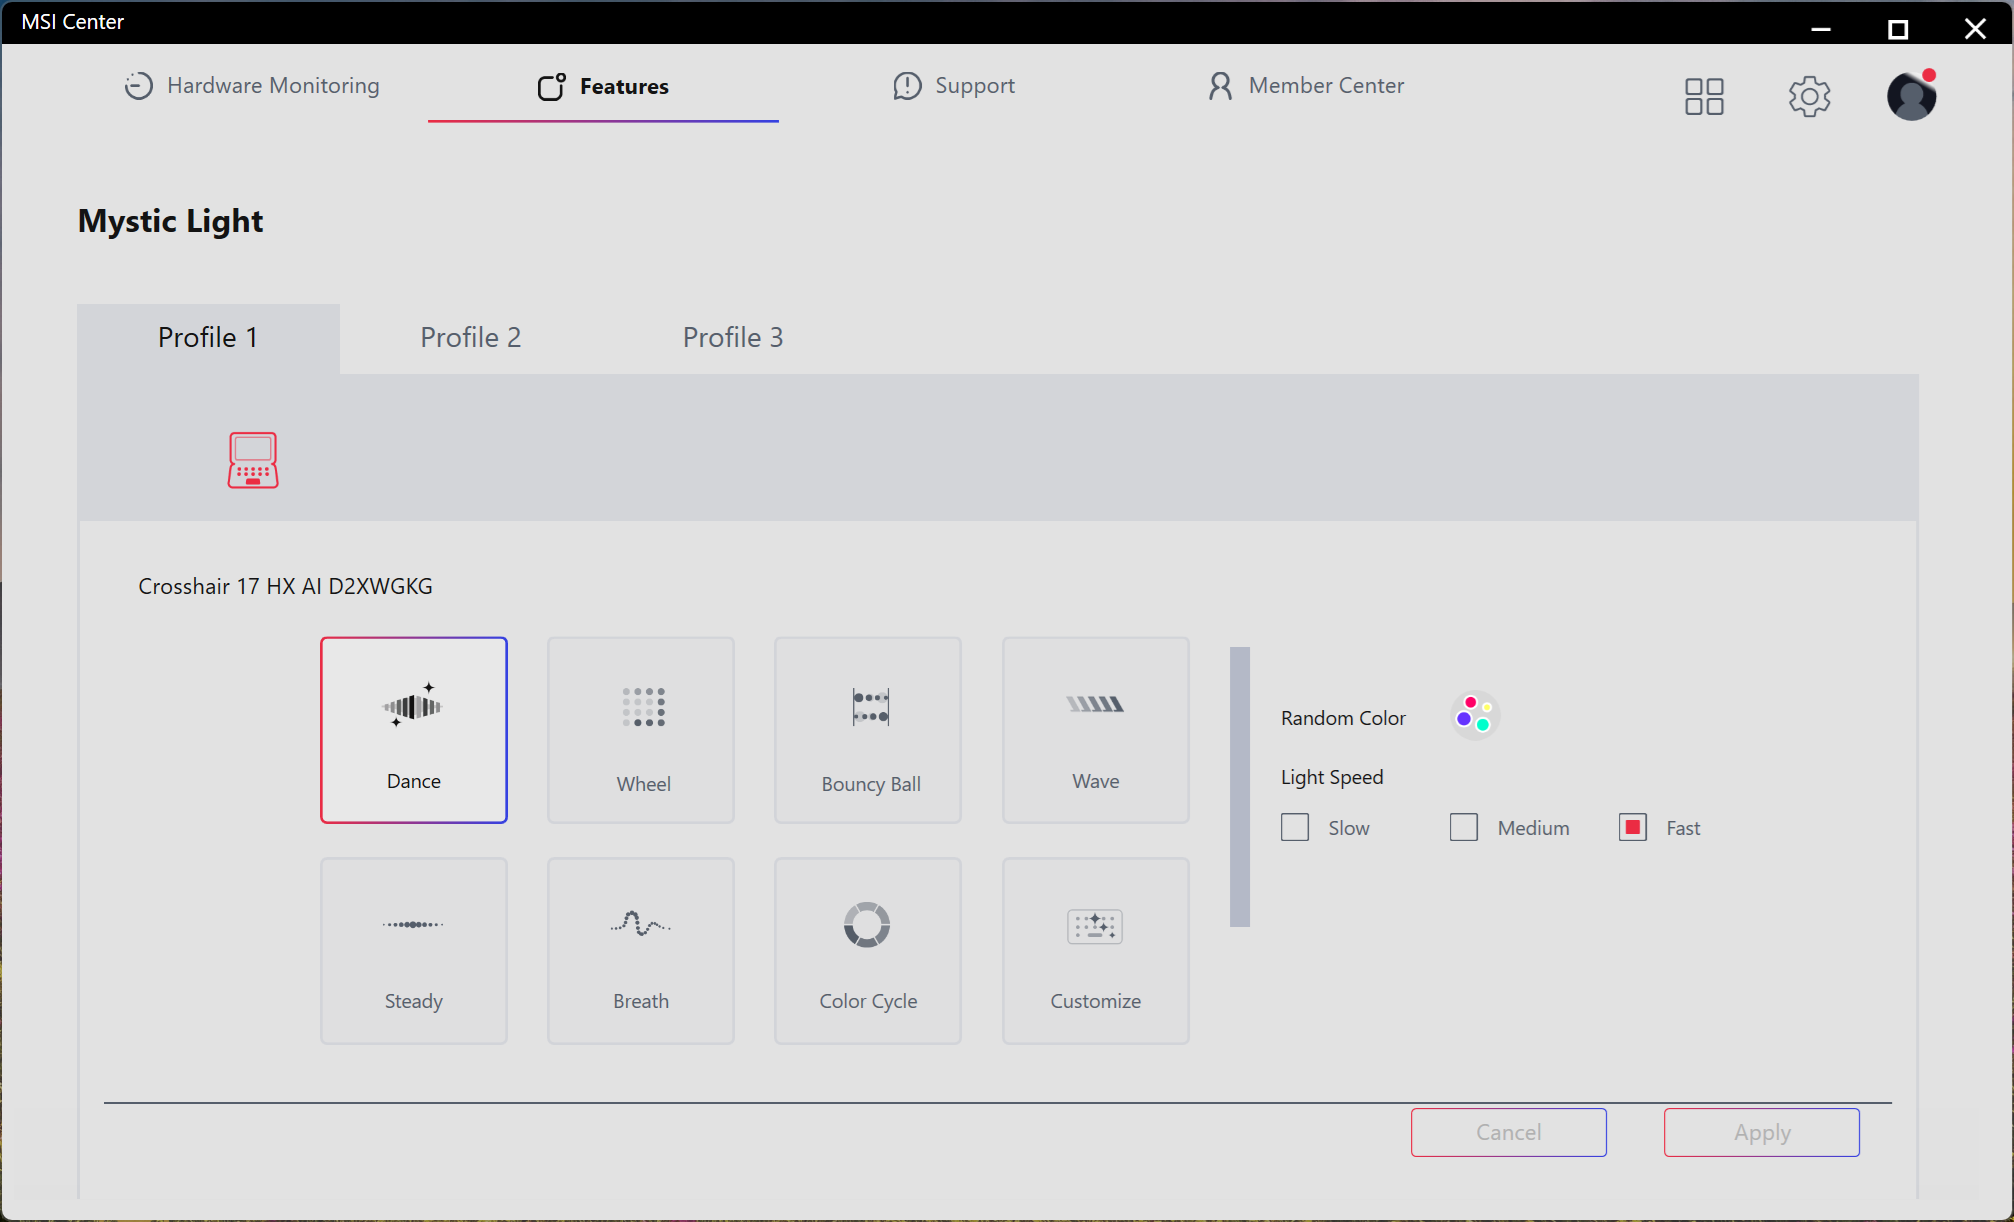Select the Color Cycle effect
The height and width of the screenshot is (1222, 2014).
pyautogui.click(x=868, y=951)
